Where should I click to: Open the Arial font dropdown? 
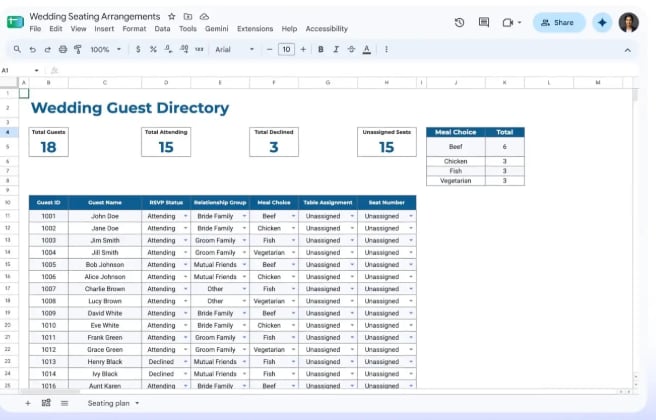(x=234, y=49)
